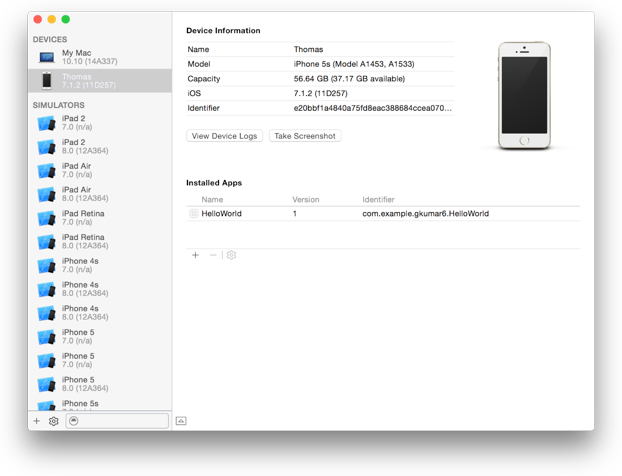The width and height of the screenshot is (622, 476).
Task: Select the Thomas iPhone device
Action: [x=100, y=81]
